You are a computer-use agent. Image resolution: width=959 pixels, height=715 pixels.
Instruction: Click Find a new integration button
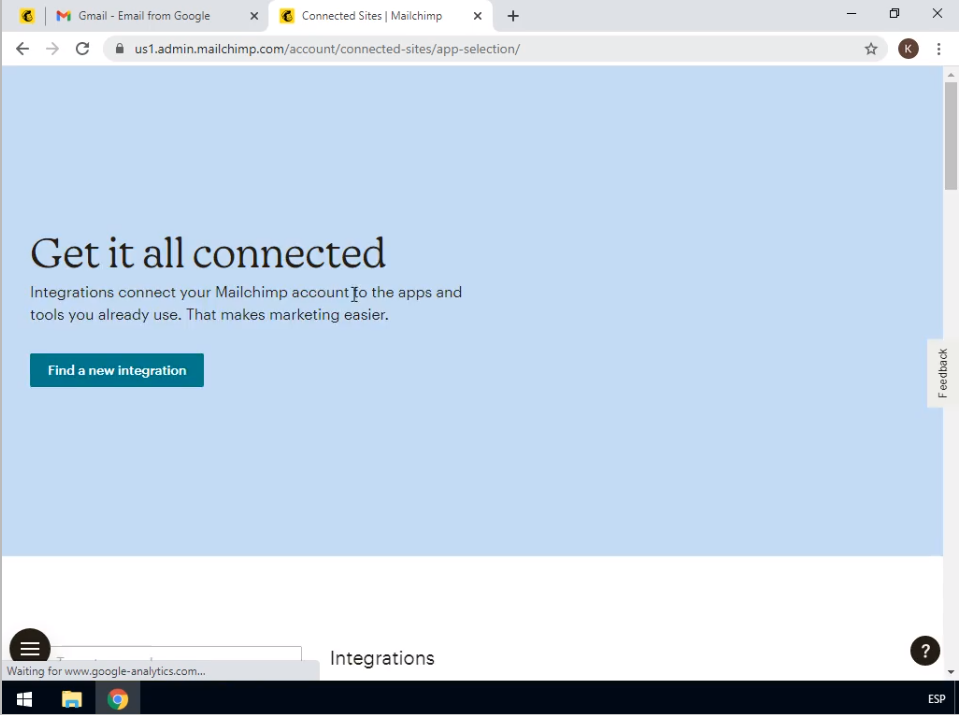point(117,370)
